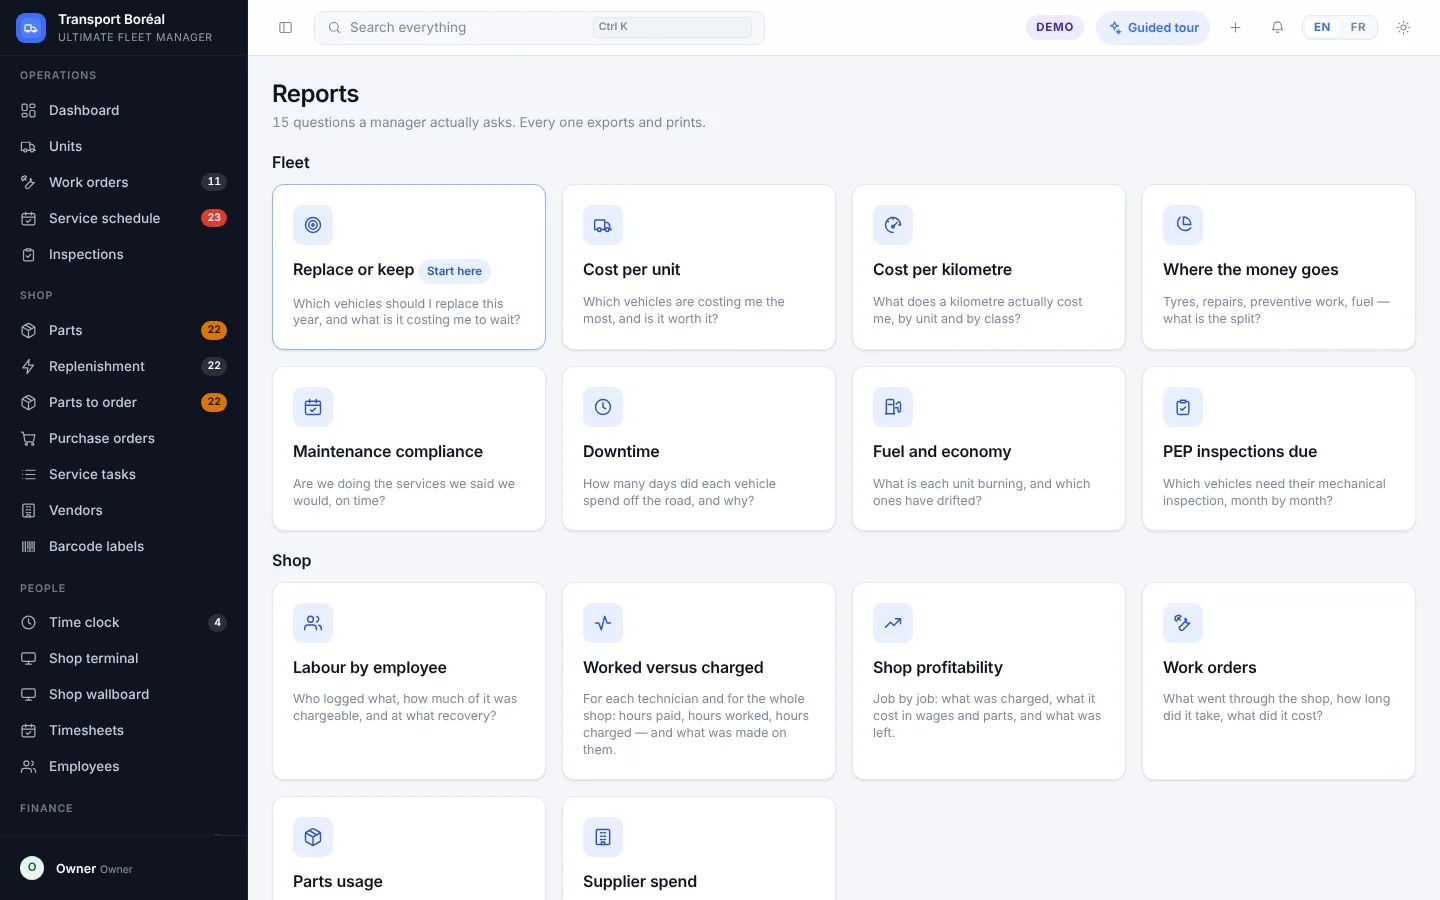Click the Labour by employee users icon
This screenshot has height=900, width=1440.
pos(313,623)
